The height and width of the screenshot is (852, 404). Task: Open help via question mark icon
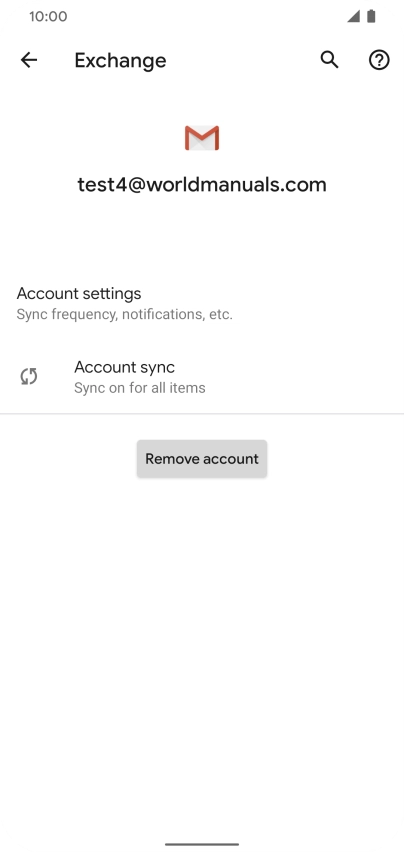379,60
